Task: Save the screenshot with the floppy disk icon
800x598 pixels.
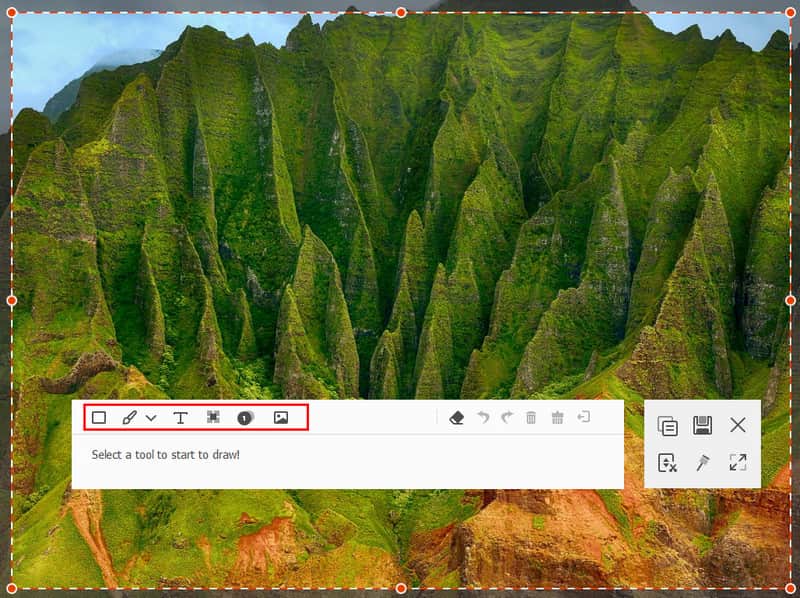Action: point(702,426)
